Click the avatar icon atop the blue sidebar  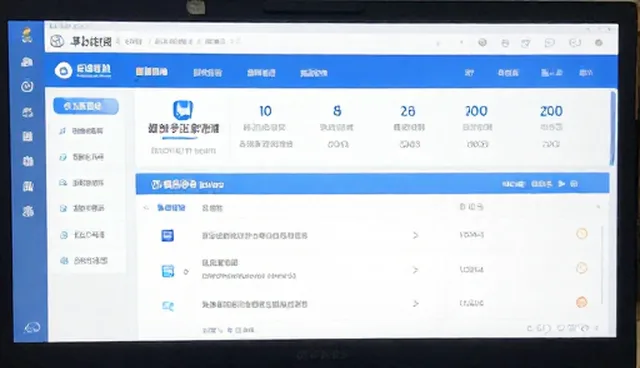click(x=27, y=35)
